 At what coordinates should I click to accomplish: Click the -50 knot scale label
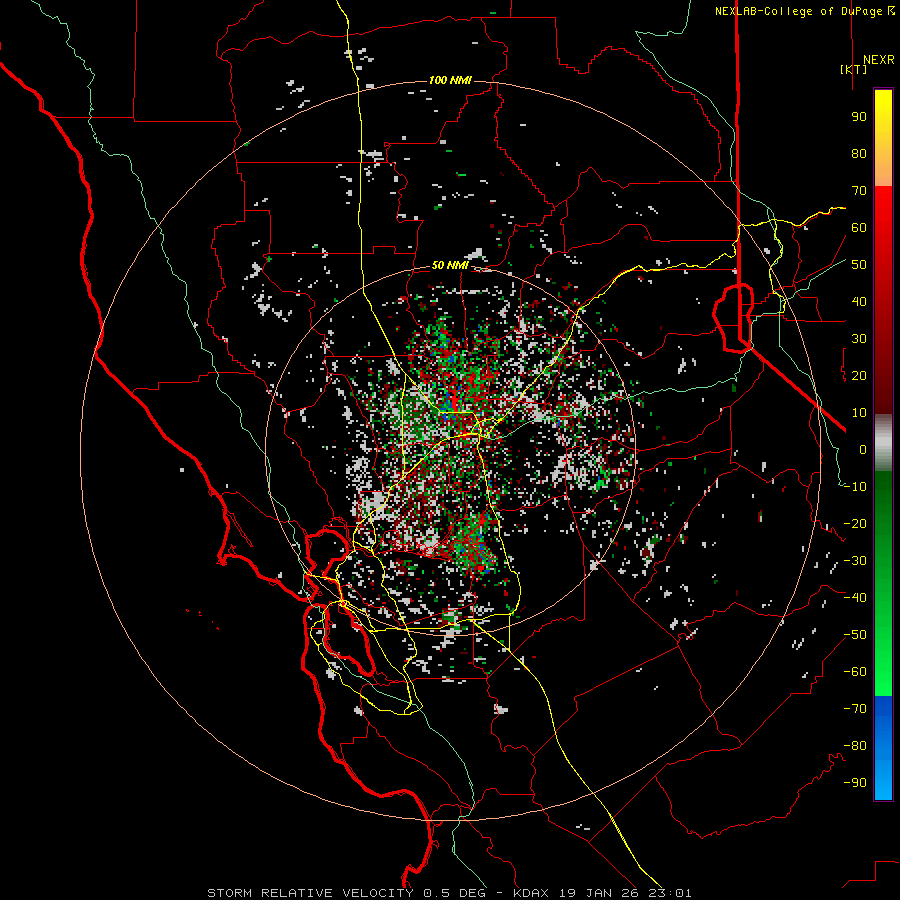pos(855,635)
